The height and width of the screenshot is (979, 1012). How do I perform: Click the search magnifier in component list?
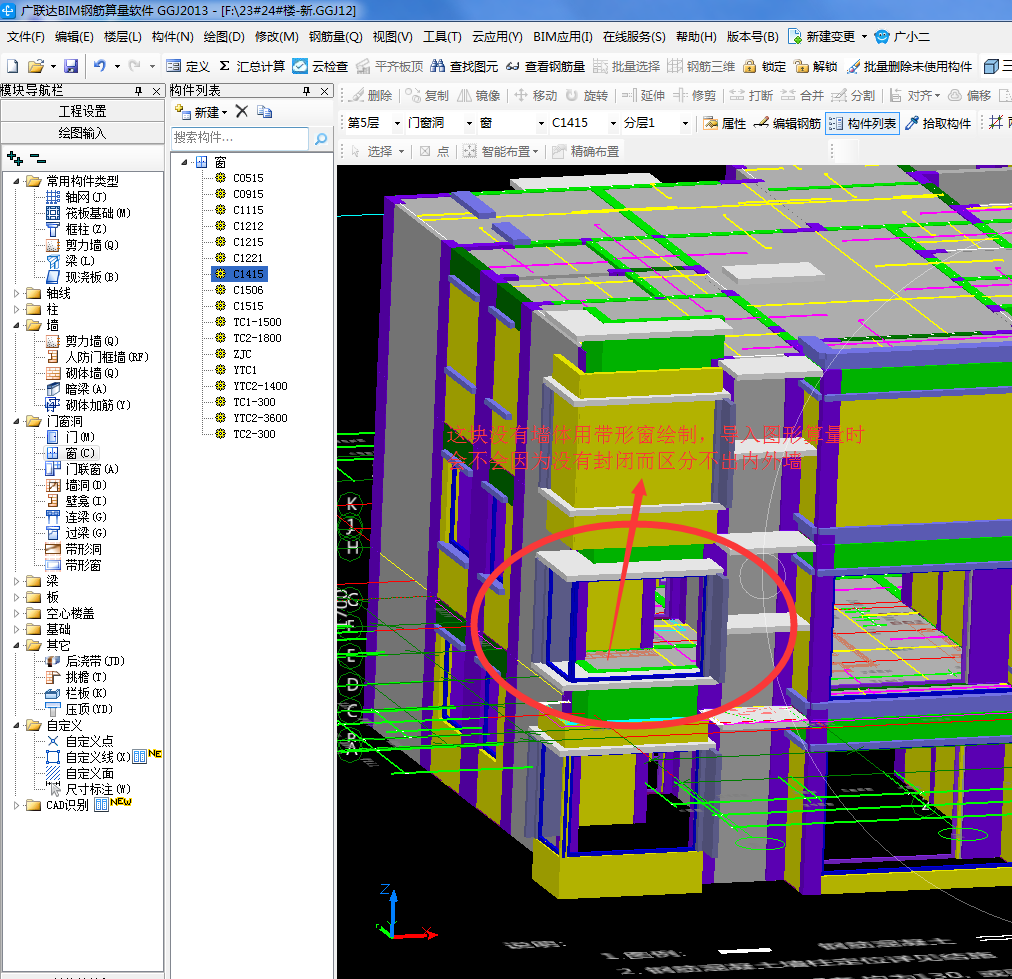tap(321, 138)
